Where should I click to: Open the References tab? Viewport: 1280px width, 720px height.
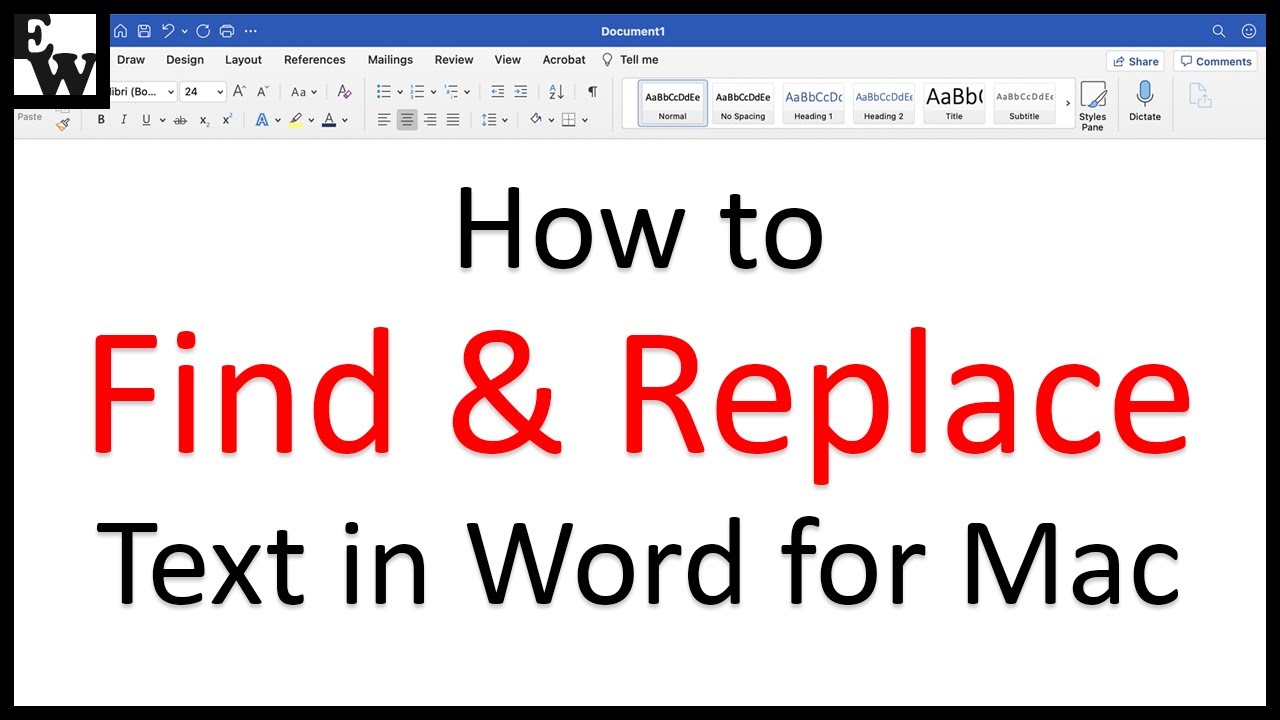click(315, 60)
